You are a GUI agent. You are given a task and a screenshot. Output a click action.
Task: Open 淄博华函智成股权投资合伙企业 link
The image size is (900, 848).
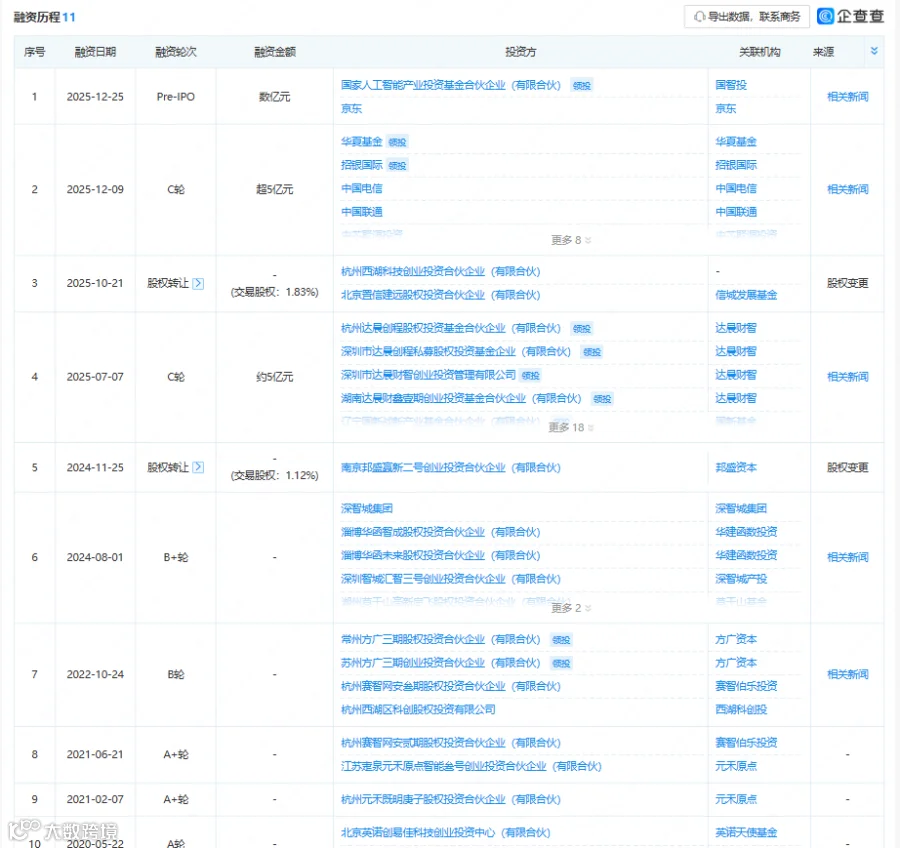pyautogui.click(x=440, y=532)
